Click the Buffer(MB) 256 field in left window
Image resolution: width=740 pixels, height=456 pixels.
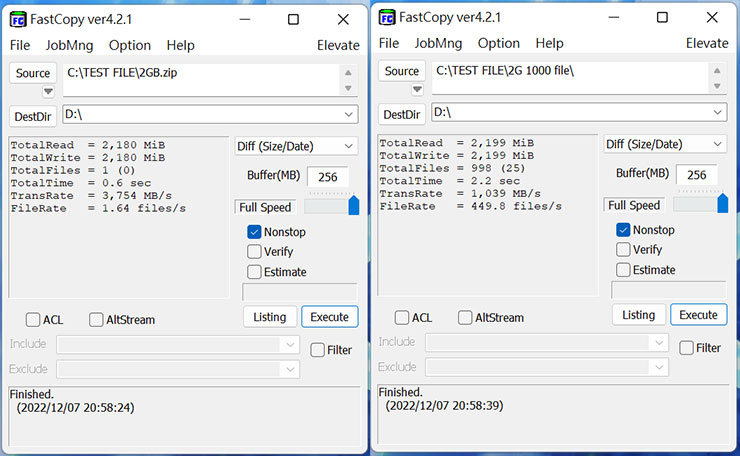click(328, 177)
